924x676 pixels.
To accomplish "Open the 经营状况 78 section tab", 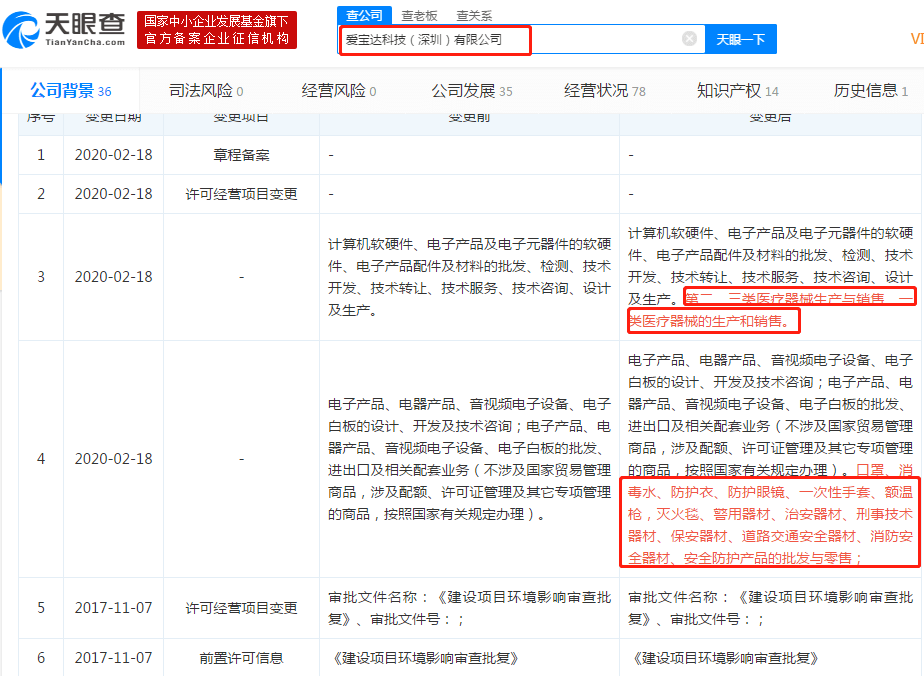I will coord(605,91).
